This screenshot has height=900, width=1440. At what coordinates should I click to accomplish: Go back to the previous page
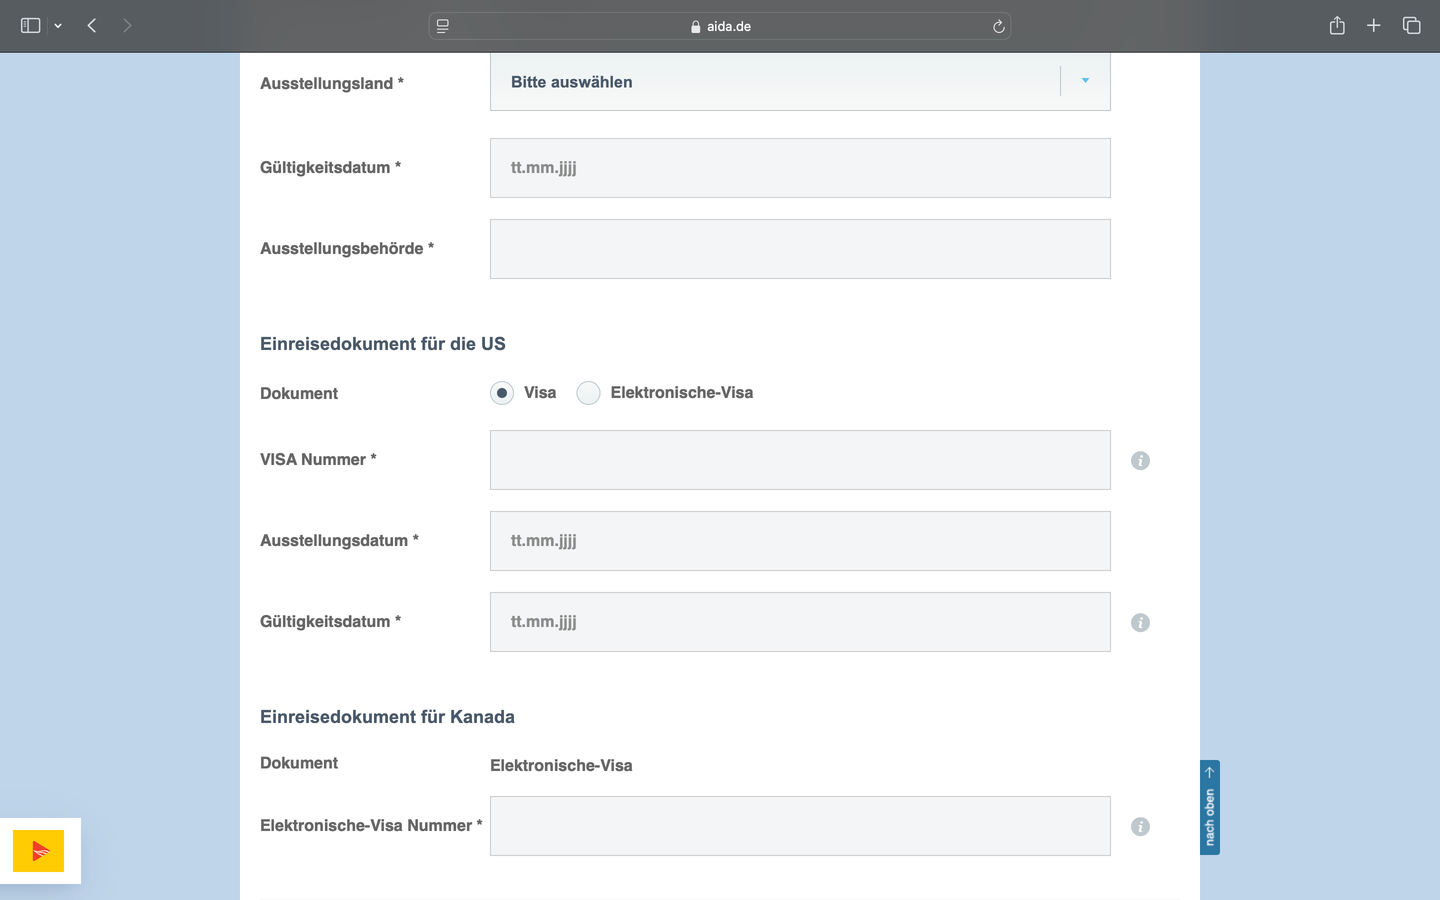click(x=92, y=26)
